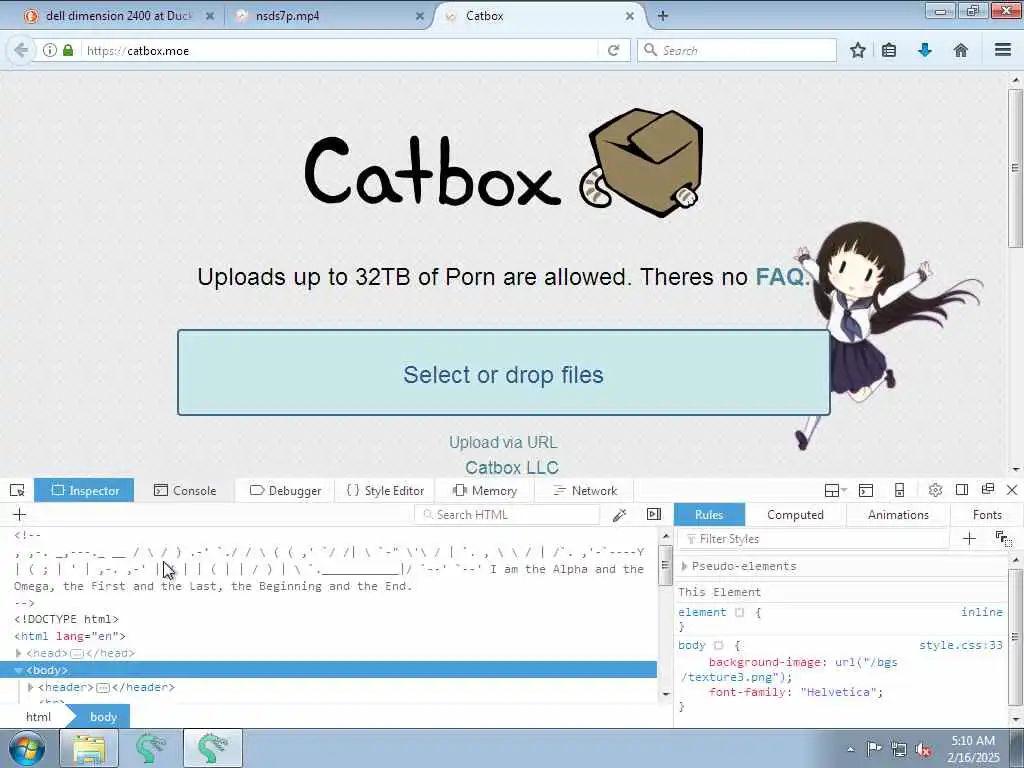Add a new CSS rule with plus icon
Viewport: 1024px width, 768px height.
click(969, 538)
